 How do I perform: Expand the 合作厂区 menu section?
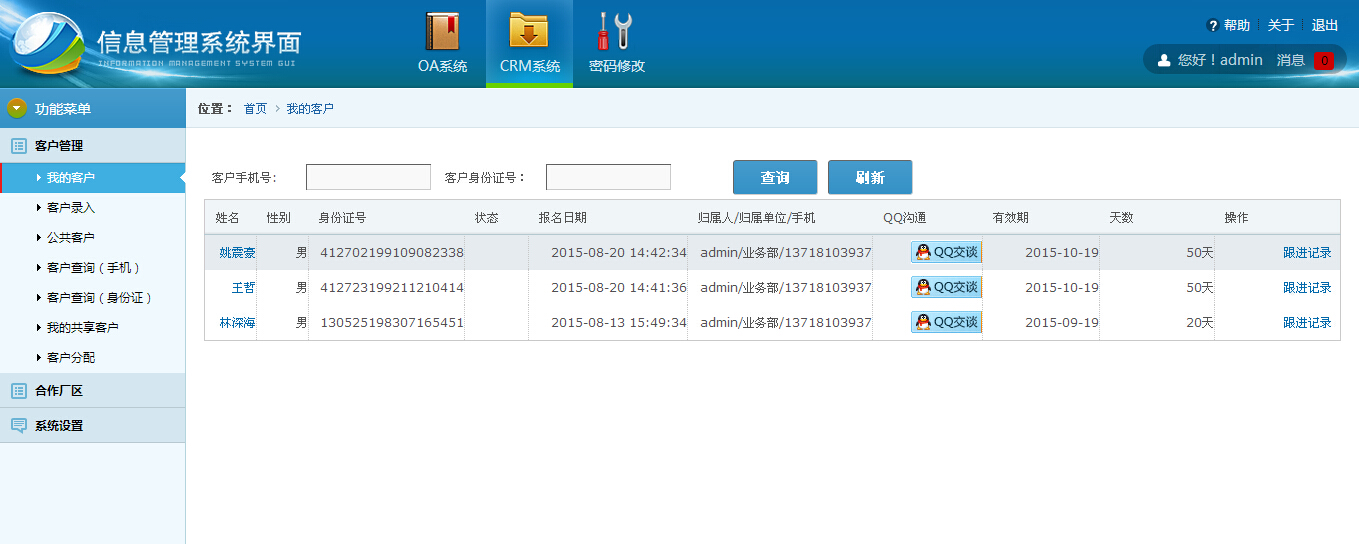tap(58, 391)
